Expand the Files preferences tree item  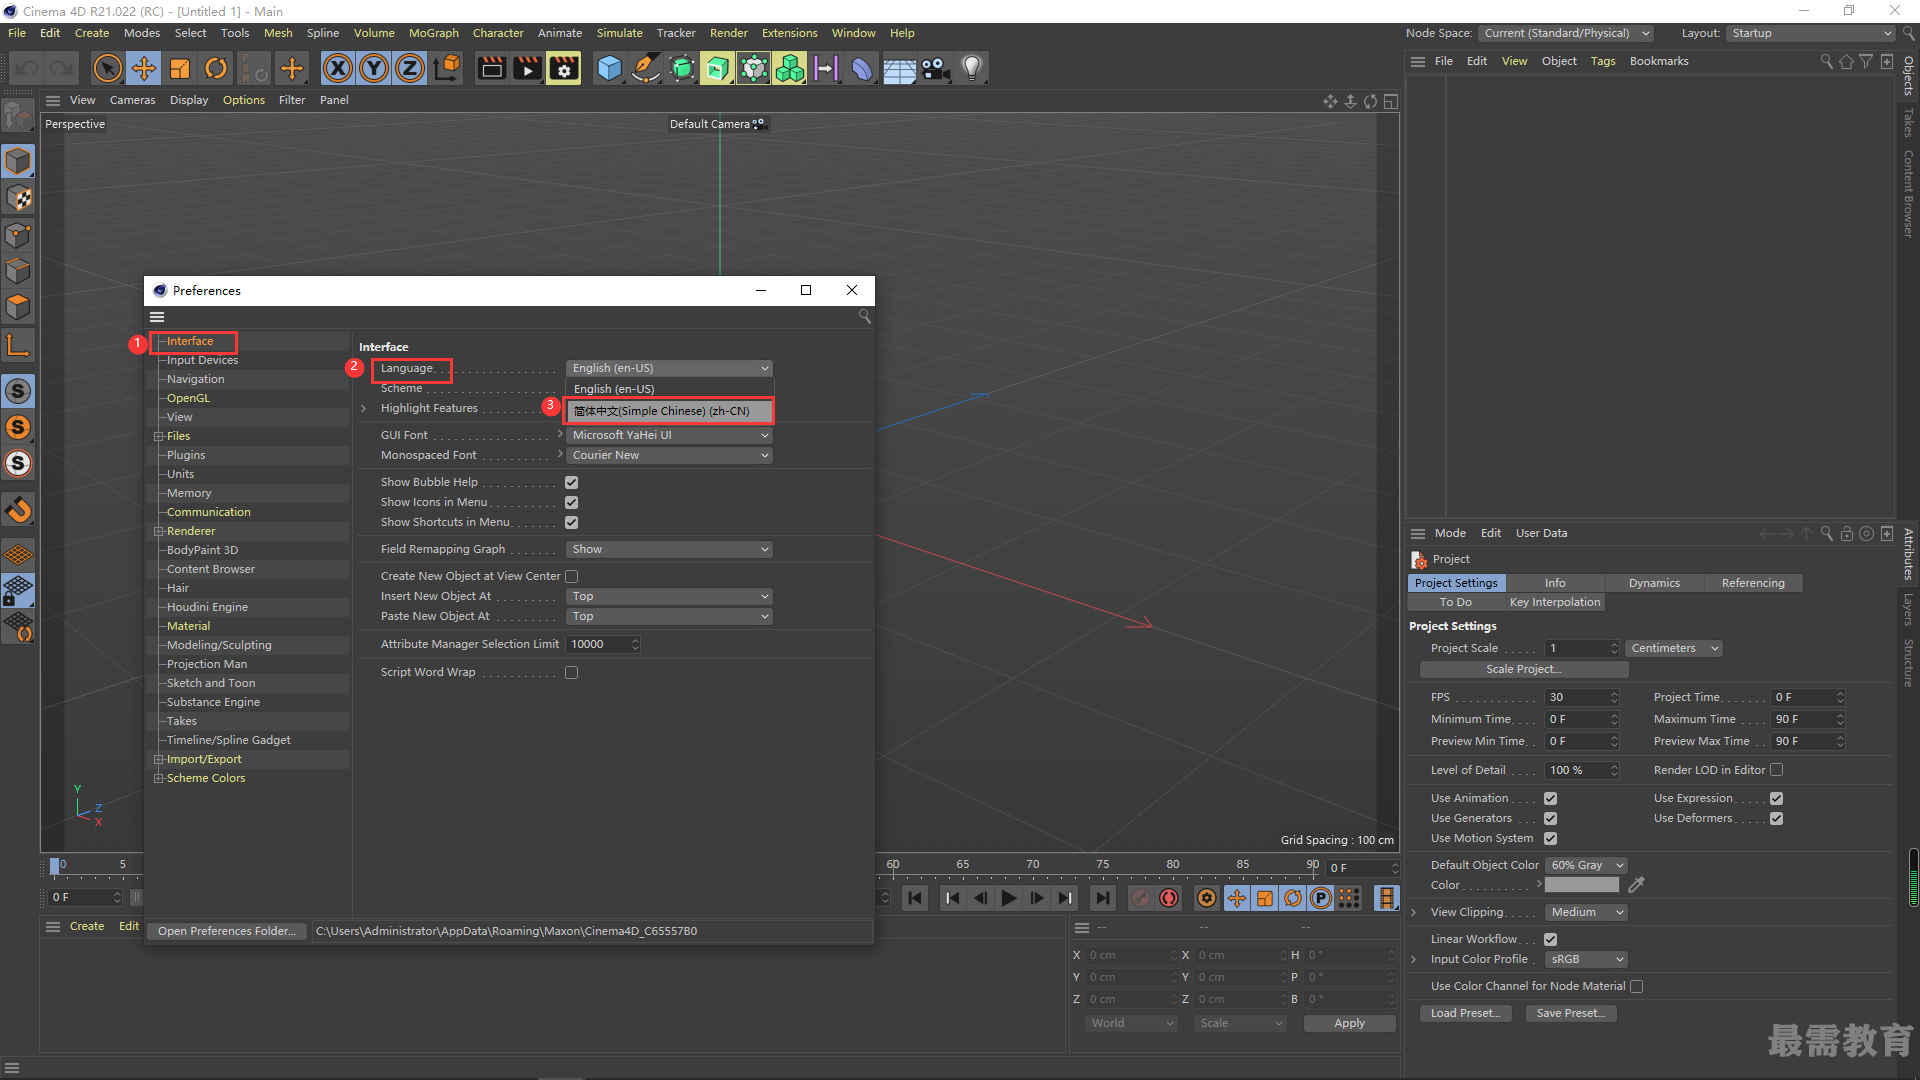point(158,436)
